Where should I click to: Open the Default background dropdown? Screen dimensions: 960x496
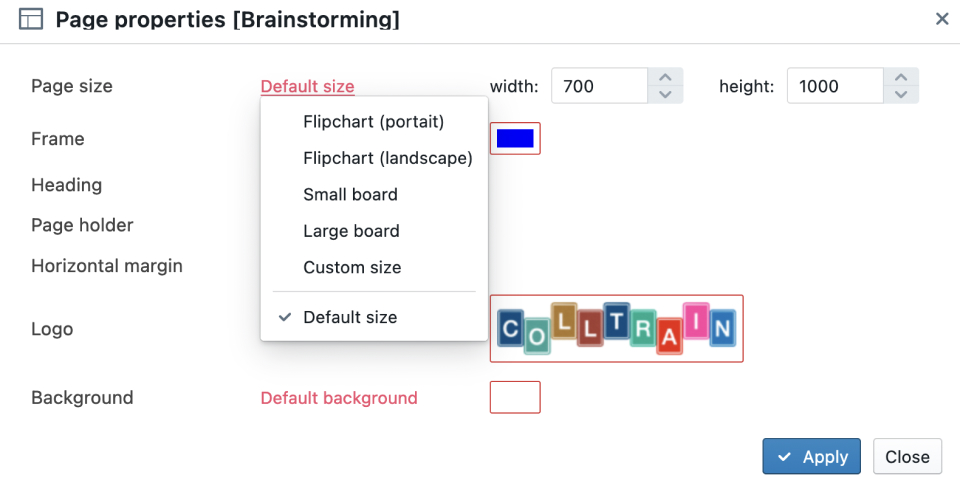(339, 398)
